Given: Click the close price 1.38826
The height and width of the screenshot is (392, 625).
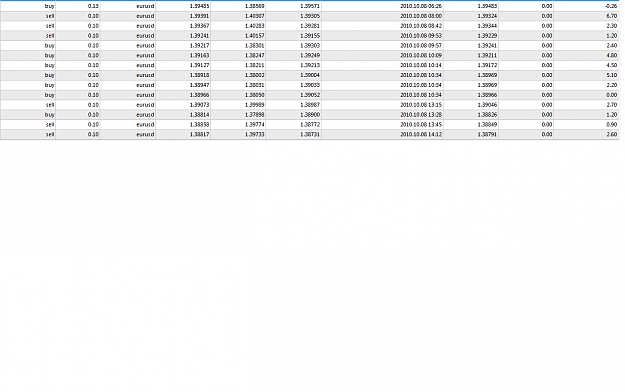Looking at the screenshot, I should 487,114.
